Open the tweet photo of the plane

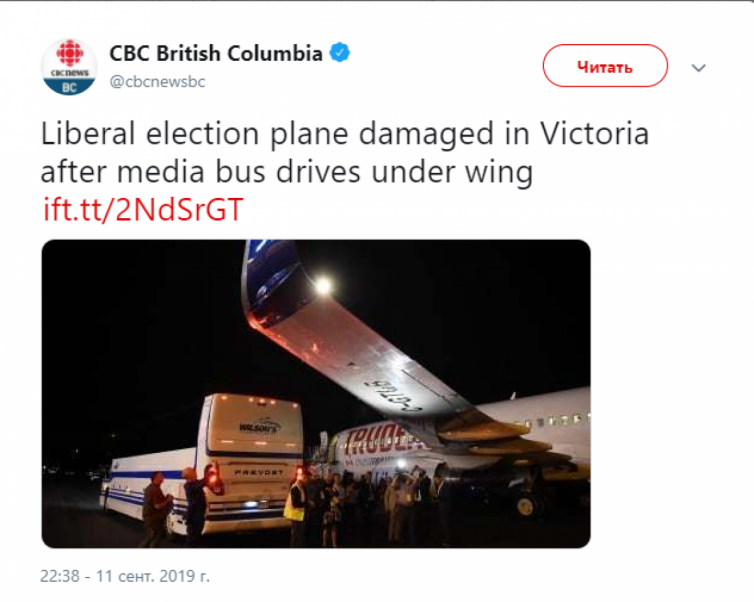(x=316, y=394)
